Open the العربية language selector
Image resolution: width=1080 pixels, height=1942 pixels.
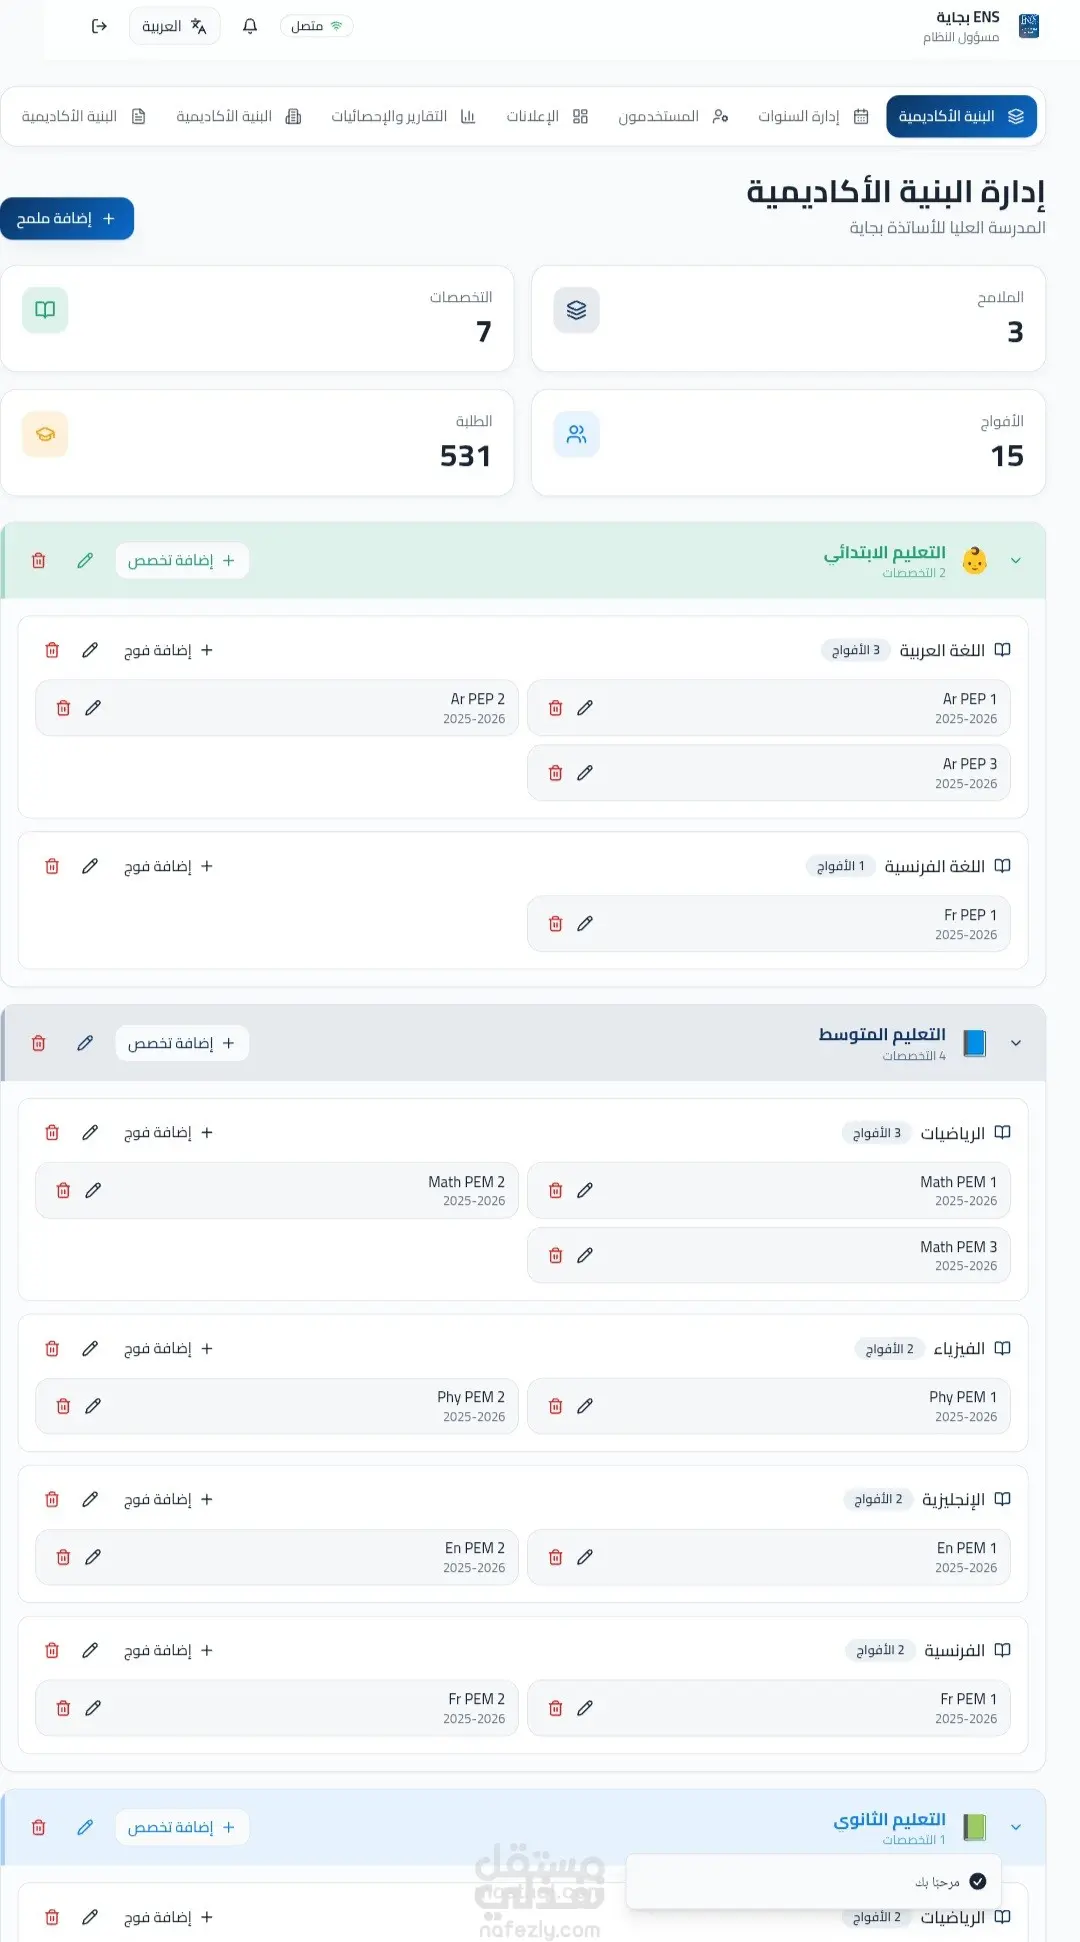coord(174,26)
